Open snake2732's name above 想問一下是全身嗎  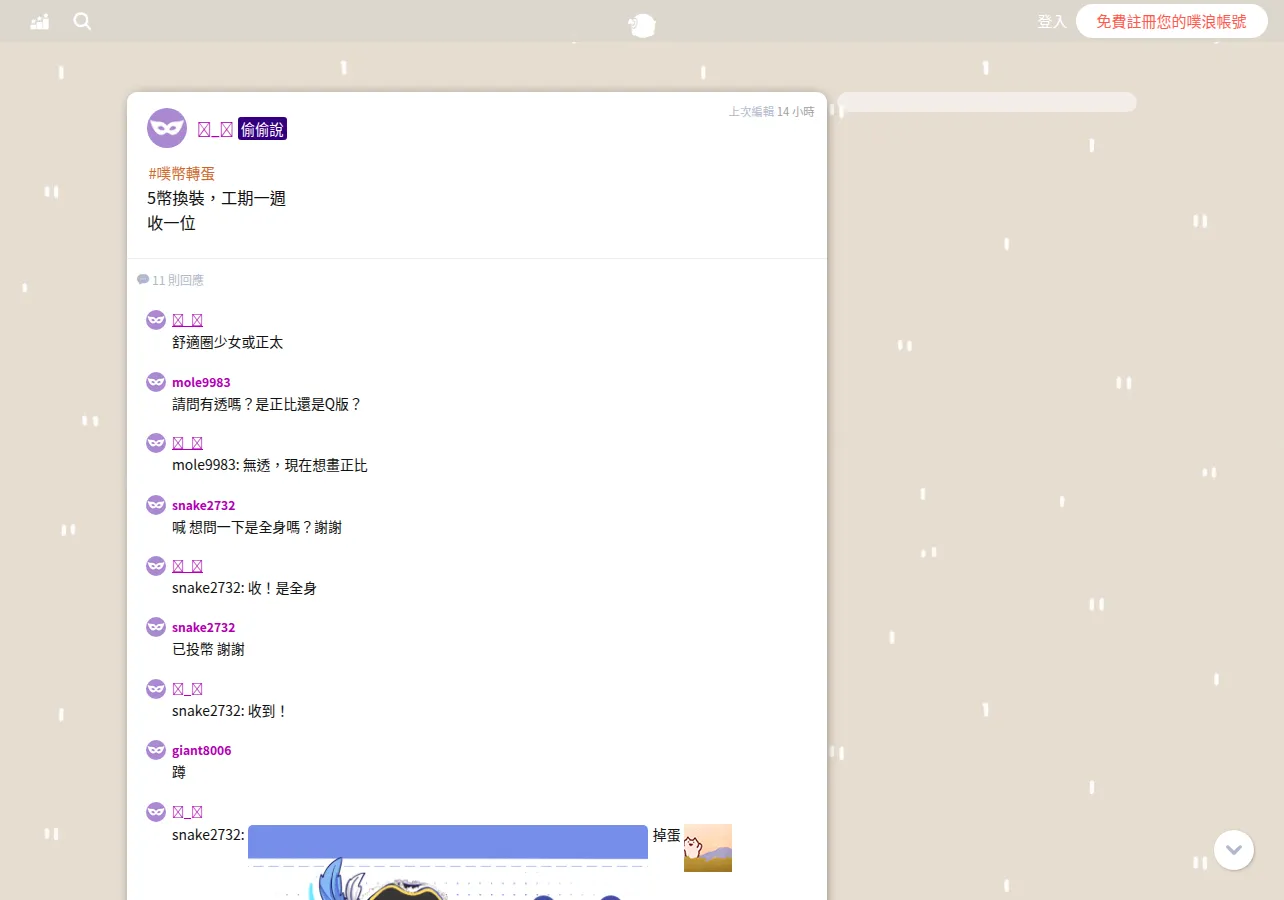pos(203,505)
